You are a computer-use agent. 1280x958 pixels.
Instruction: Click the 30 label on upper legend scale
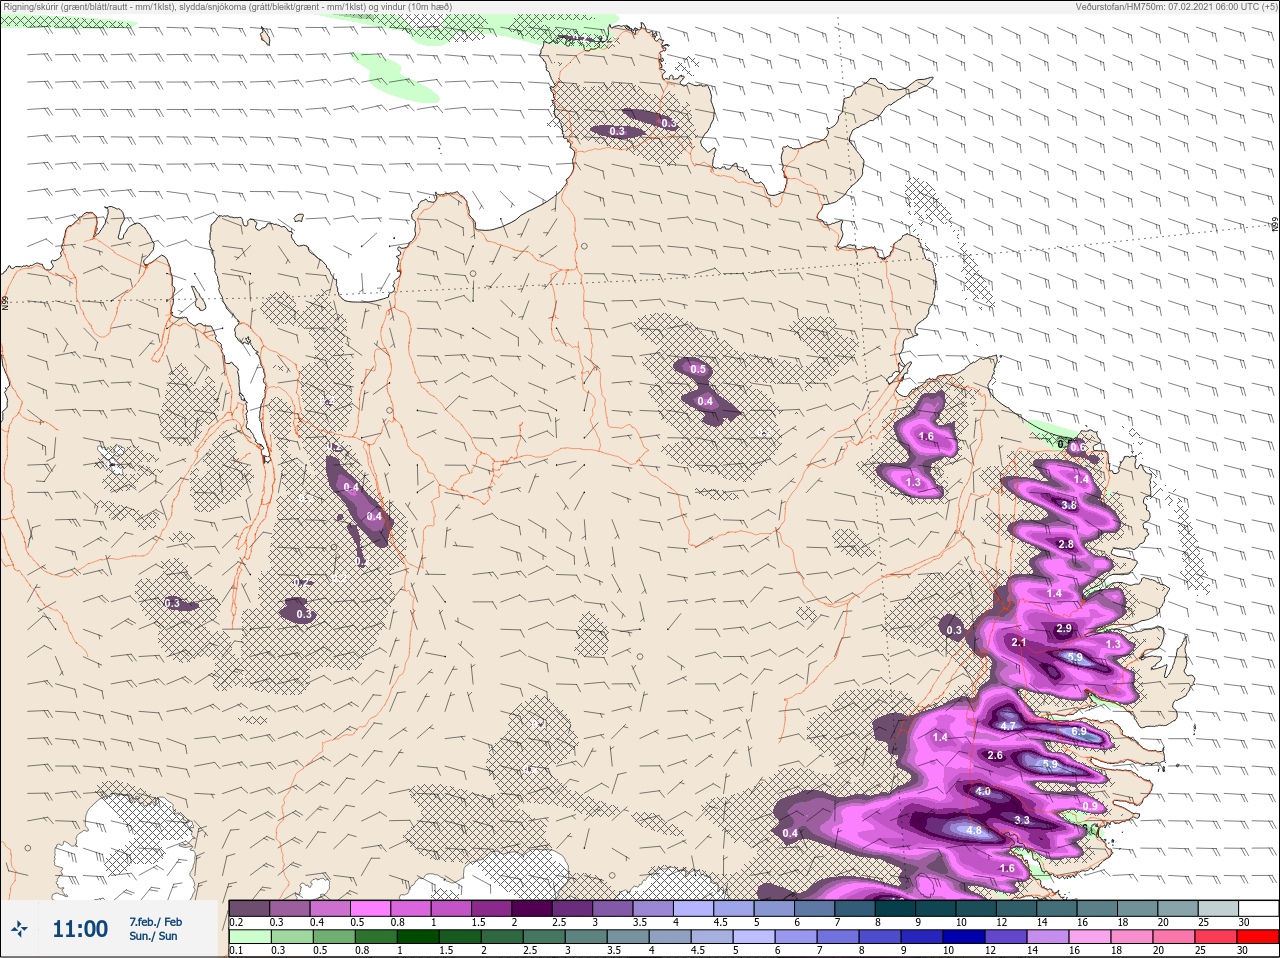pyautogui.click(x=1243, y=922)
